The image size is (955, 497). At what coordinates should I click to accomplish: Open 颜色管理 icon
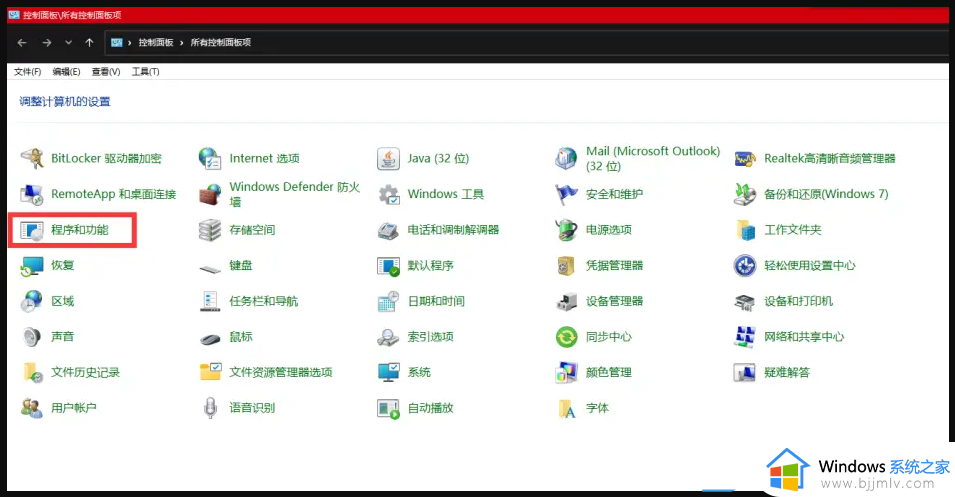566,372
